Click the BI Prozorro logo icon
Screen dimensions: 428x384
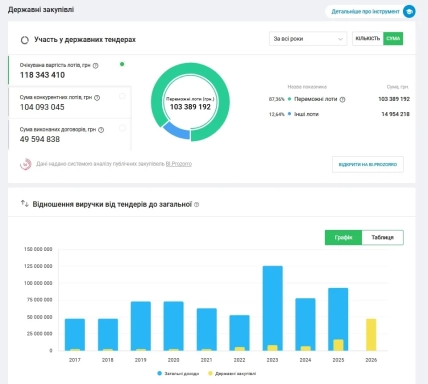coord(26,164)
